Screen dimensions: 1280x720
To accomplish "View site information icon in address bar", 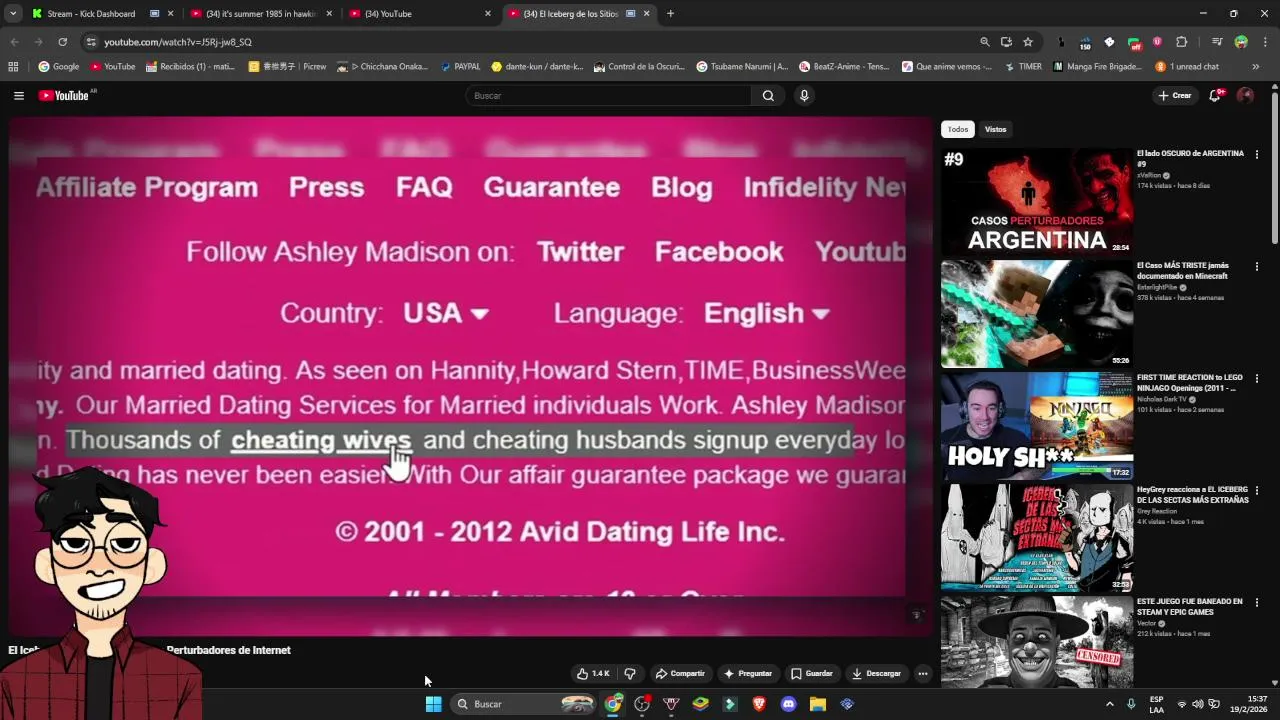I will coord(91,42).
